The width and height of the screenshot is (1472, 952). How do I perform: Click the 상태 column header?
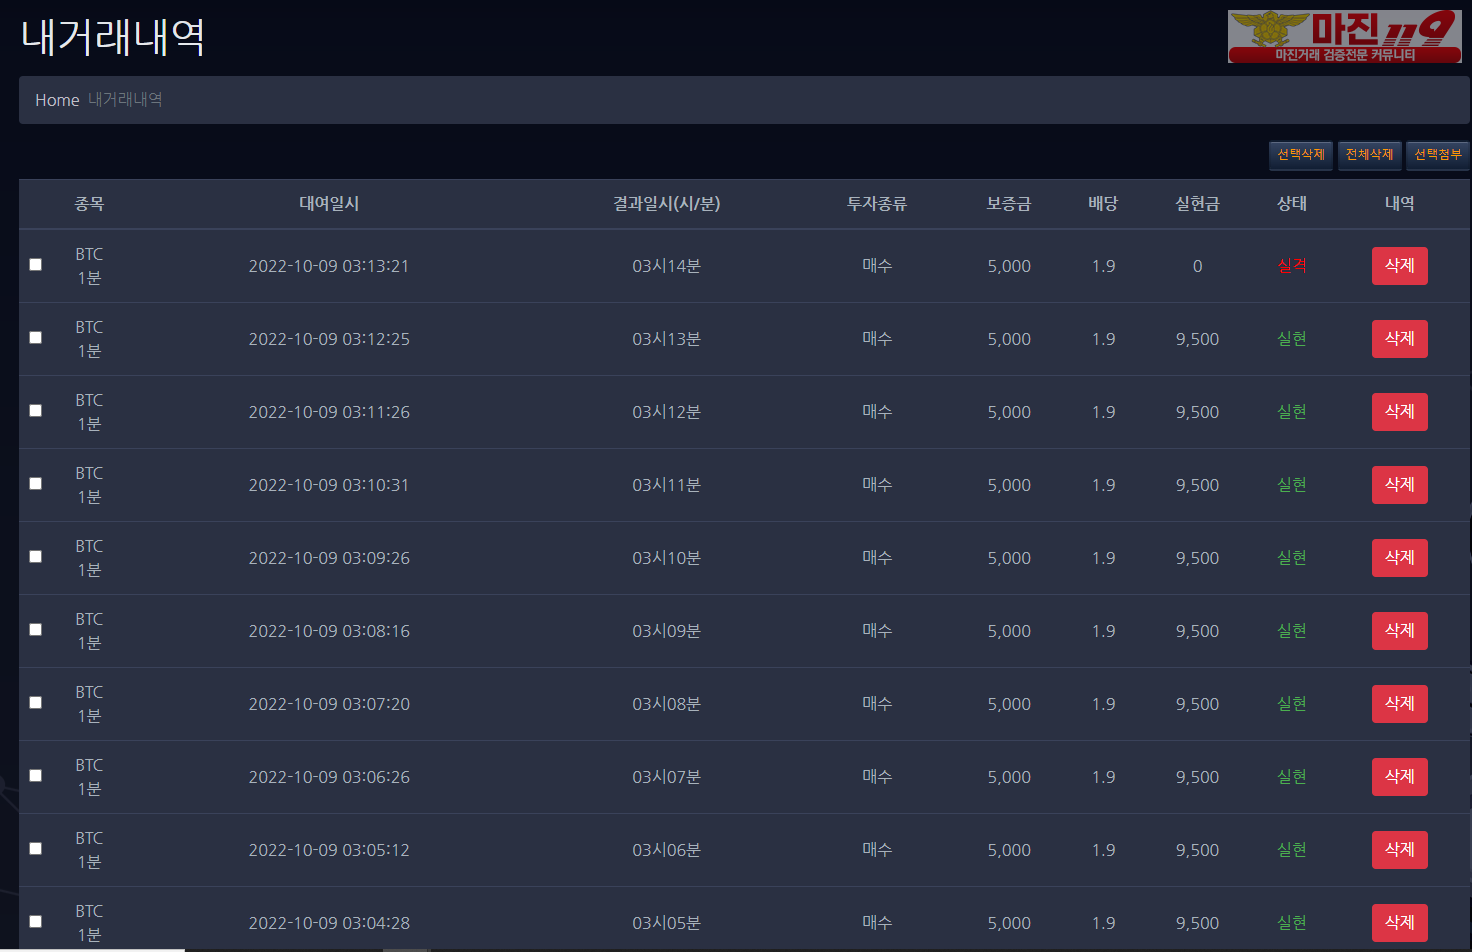point(1292,204)
